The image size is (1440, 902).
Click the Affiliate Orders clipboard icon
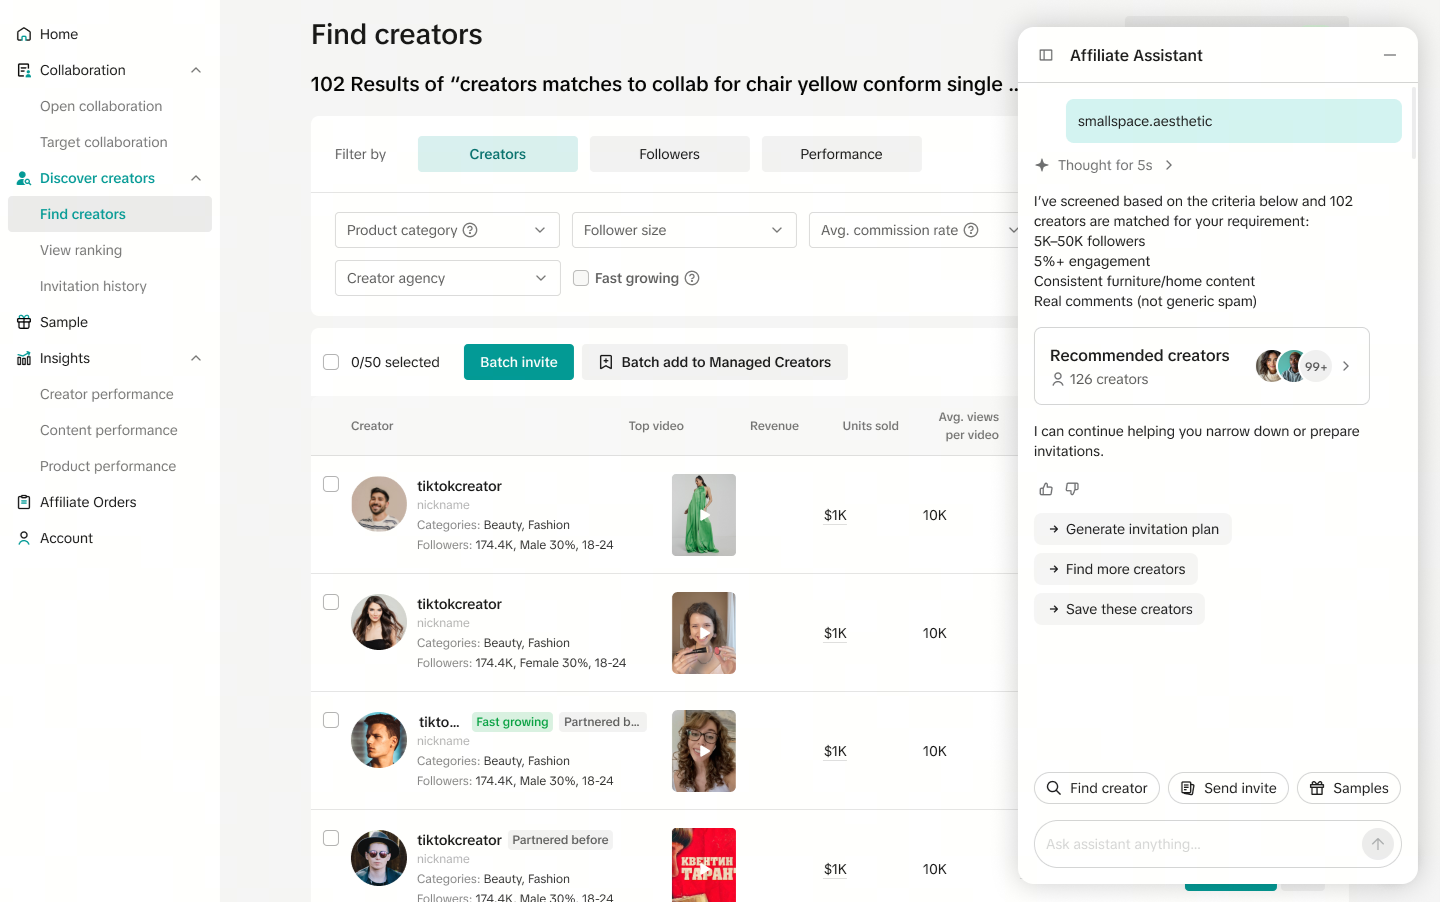click(x=24, y=502)
